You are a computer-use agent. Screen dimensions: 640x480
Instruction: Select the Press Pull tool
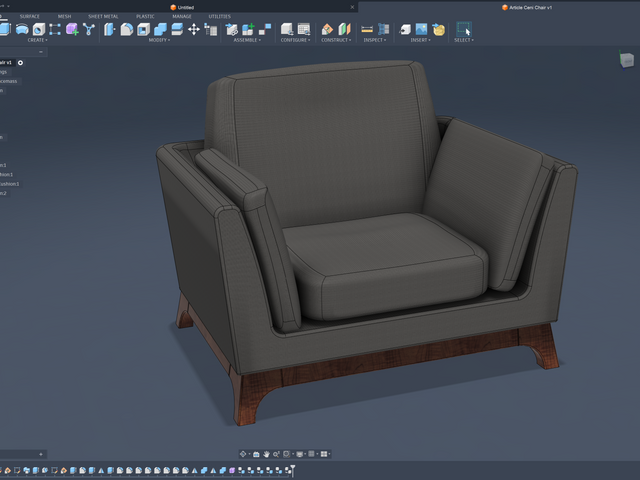109,29
